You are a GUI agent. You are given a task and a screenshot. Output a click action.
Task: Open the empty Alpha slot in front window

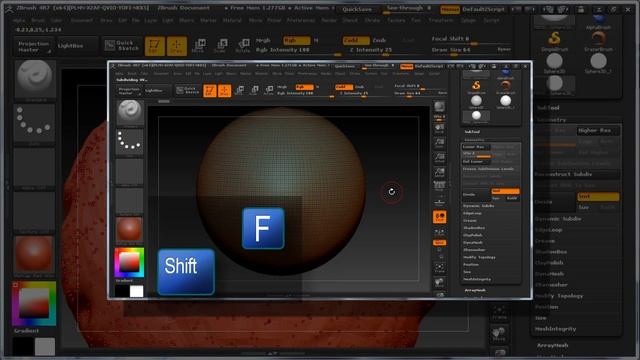pos(129,172)
